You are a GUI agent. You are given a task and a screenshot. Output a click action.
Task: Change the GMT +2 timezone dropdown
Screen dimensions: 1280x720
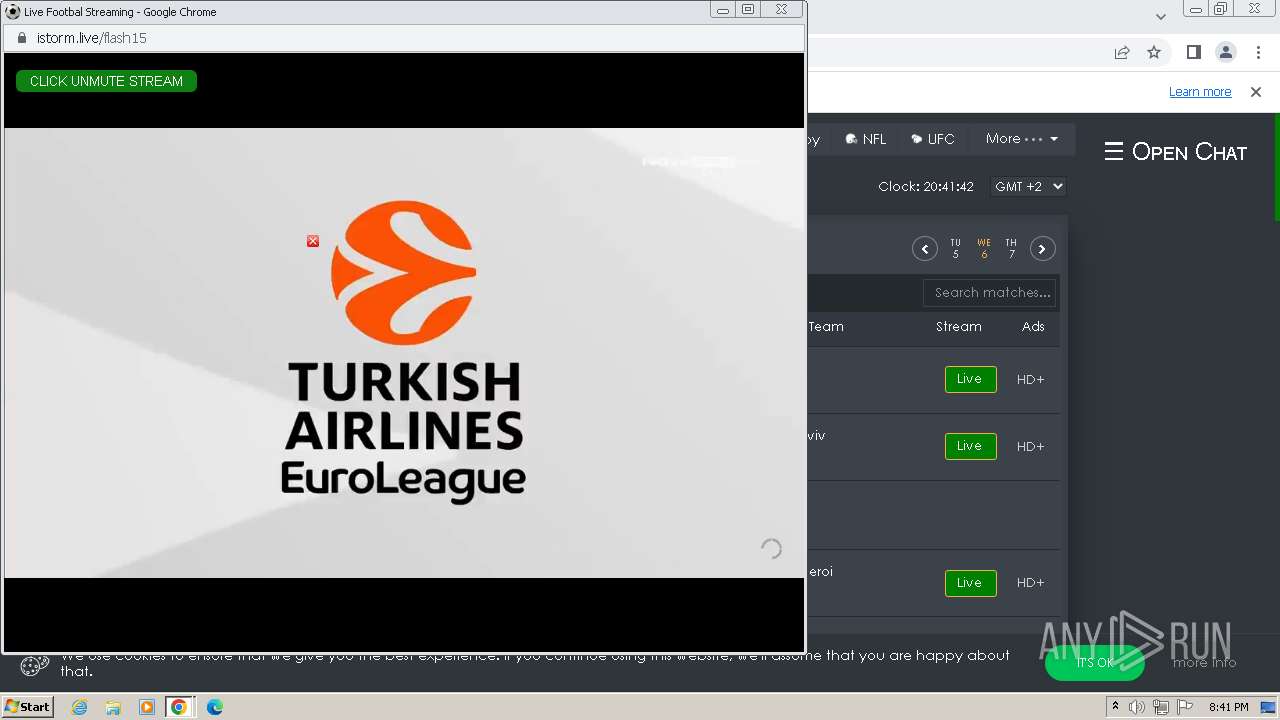[x=1028, y=186]
